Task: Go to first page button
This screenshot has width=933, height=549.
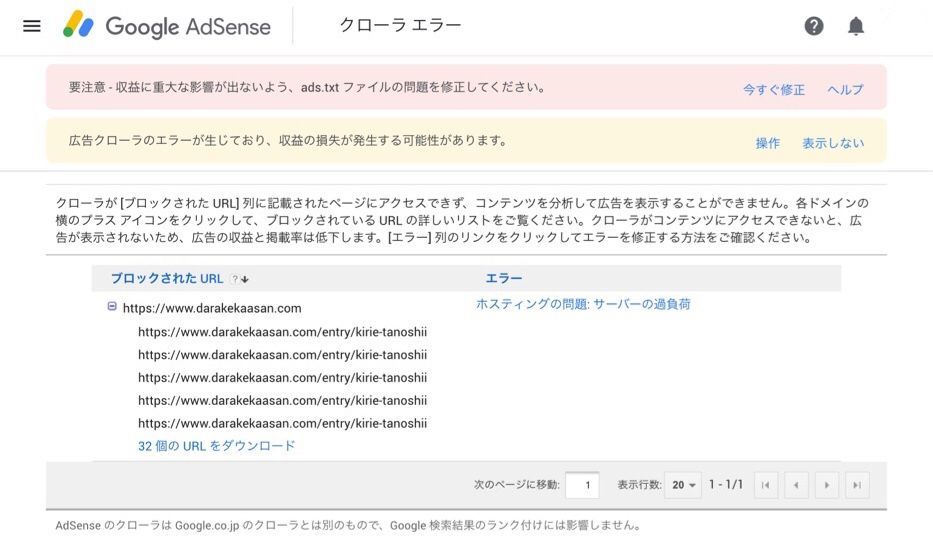Action: [x=766, y=485]
